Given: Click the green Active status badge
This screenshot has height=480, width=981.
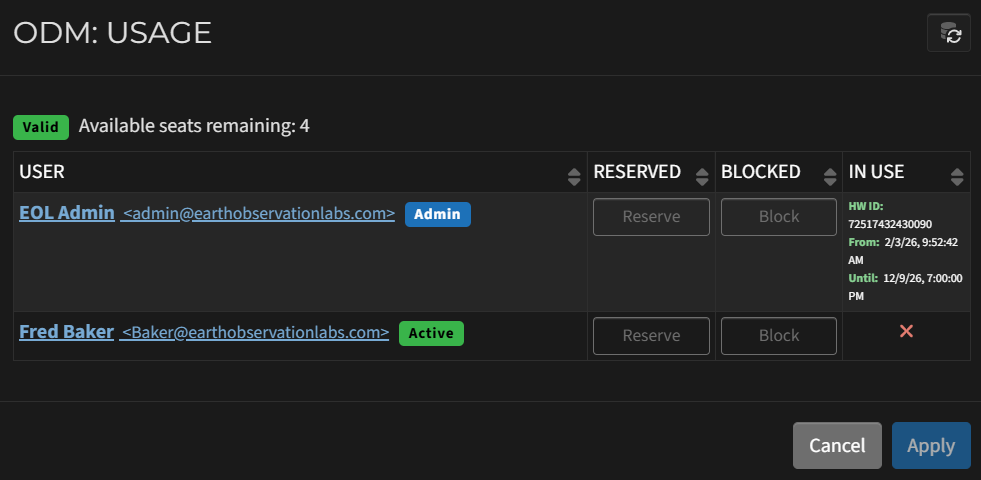Looking at the screenshot, I should [x=431, y=333].
